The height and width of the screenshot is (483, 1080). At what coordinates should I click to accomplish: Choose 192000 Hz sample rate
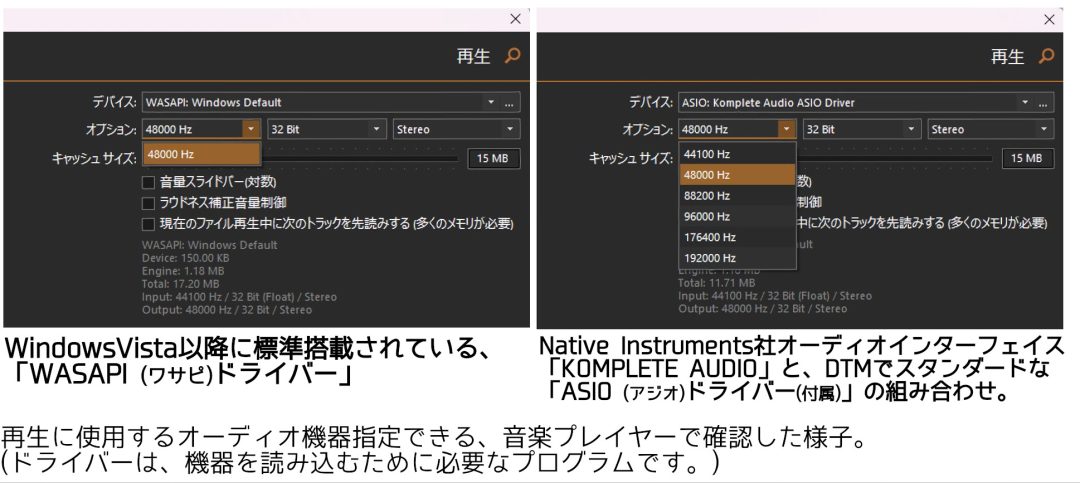coord(737,258)
